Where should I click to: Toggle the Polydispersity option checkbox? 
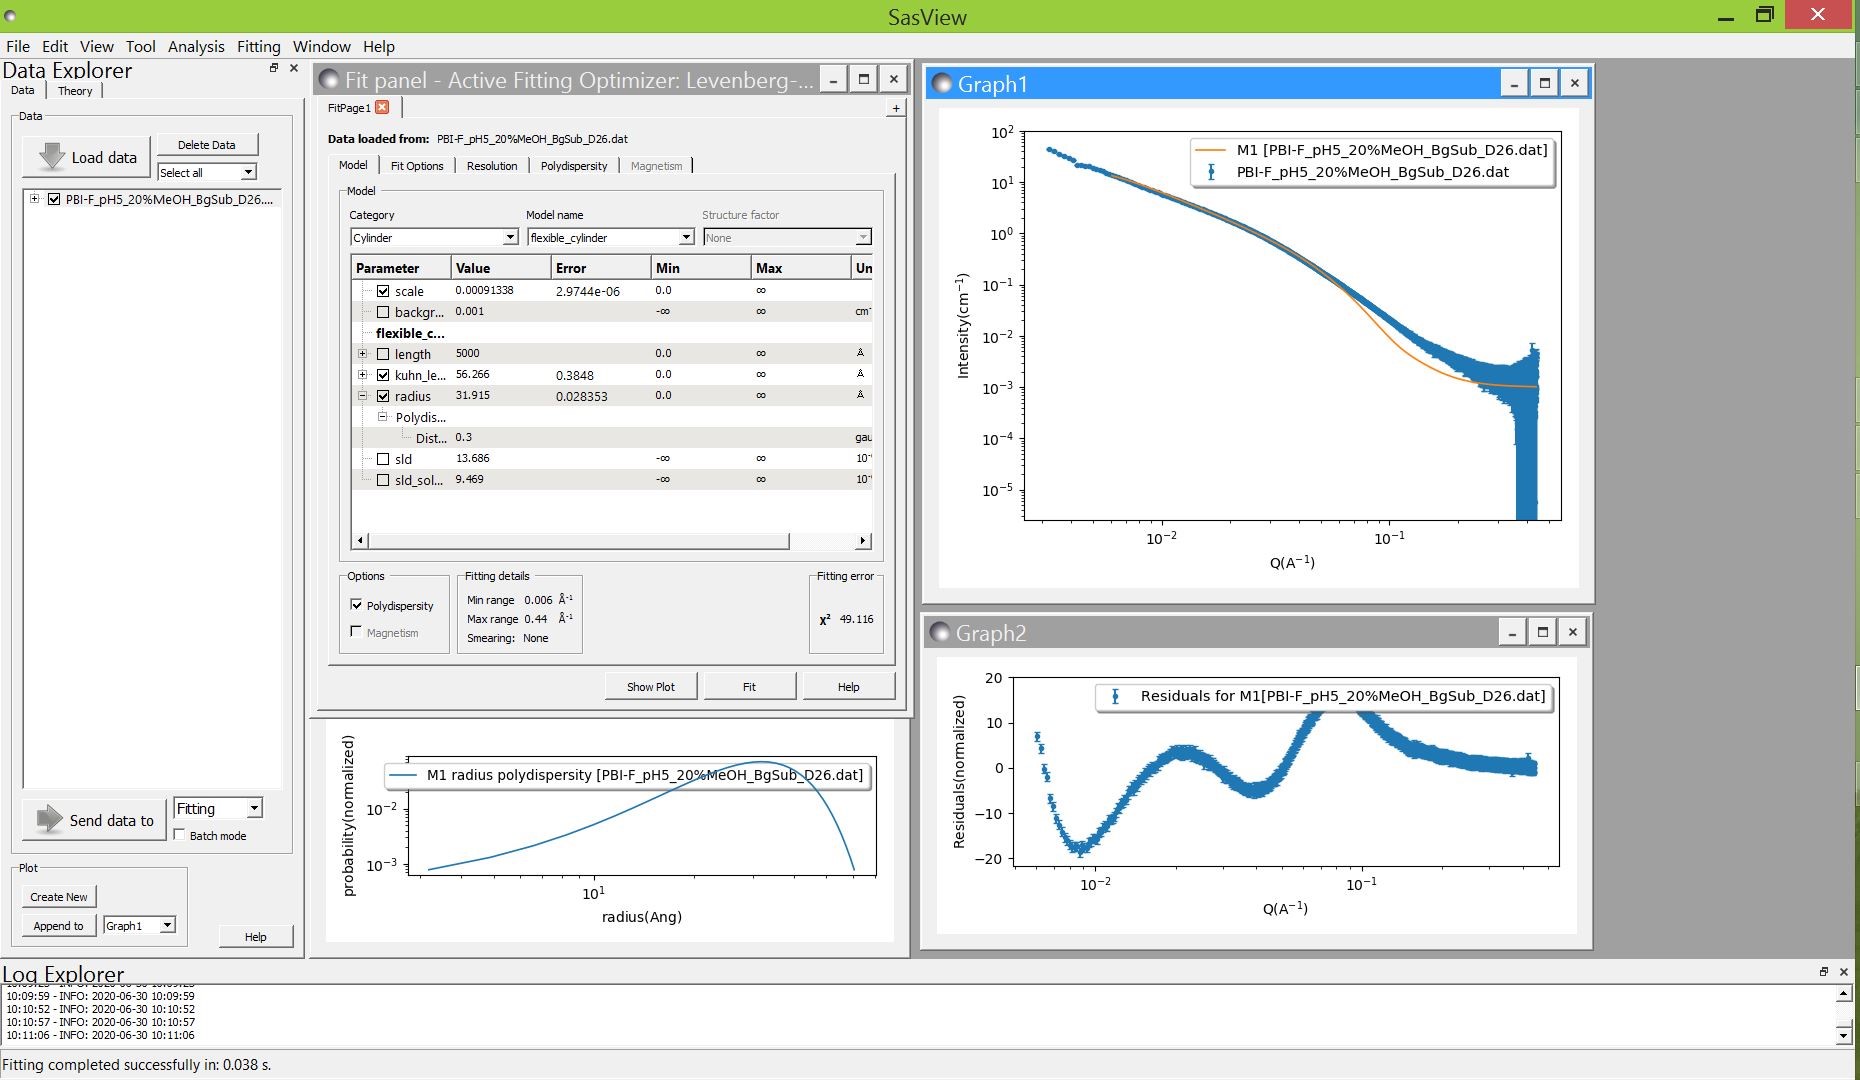click(356, 605)
